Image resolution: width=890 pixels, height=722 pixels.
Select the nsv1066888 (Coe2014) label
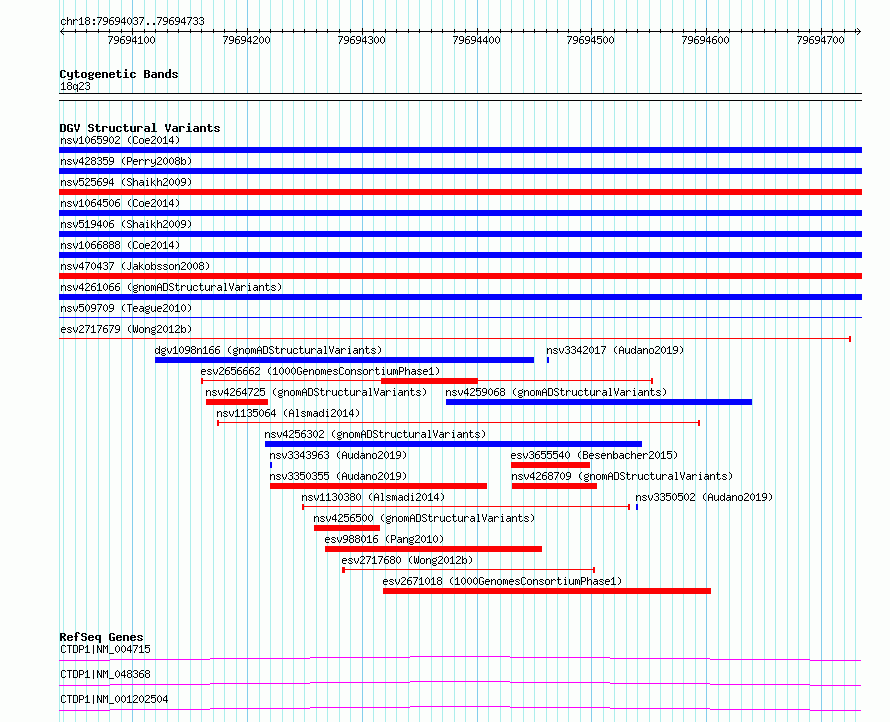click(120, 245)
